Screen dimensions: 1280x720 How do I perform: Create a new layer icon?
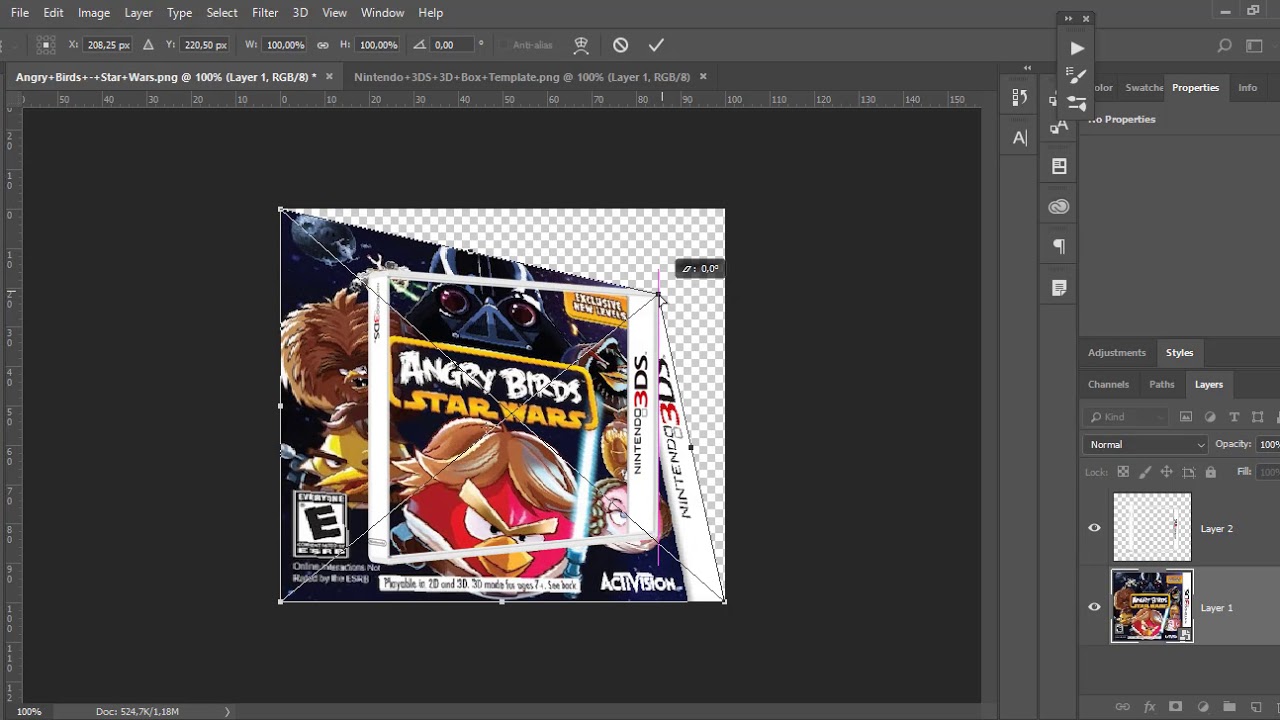pos(1256,707)
